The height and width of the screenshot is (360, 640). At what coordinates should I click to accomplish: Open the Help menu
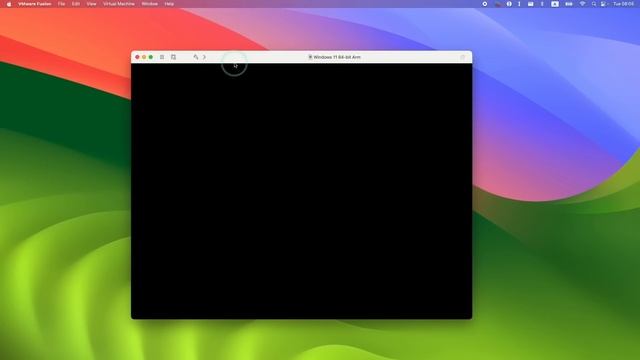[x=169, y=4]
